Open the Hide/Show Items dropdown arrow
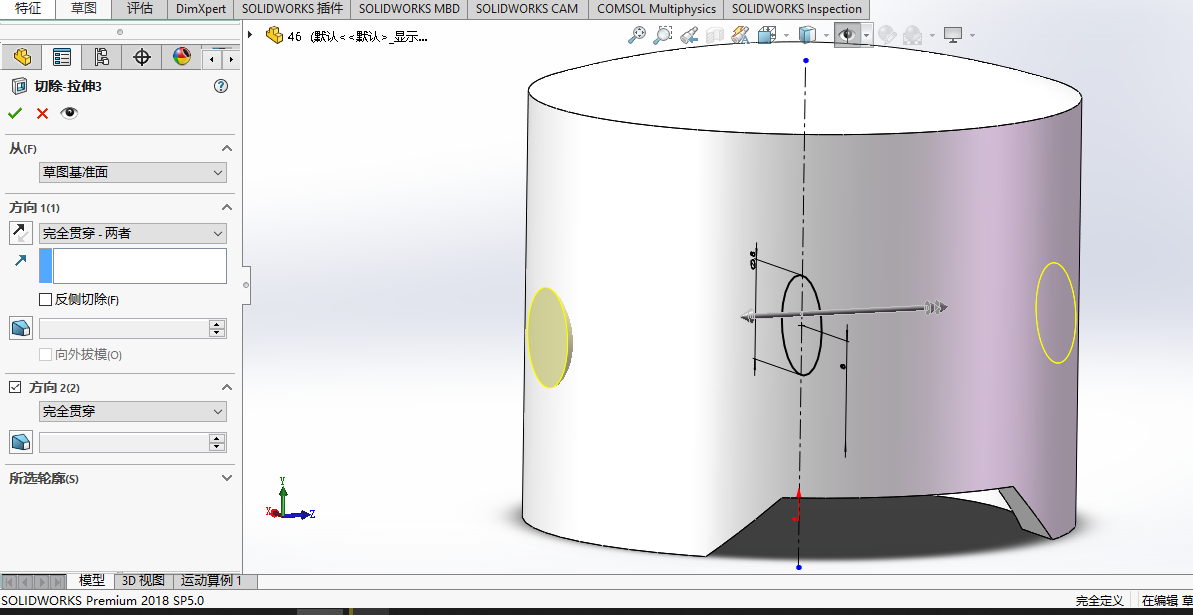Viewport: 1193px width, 615px height. click(867, 35)
